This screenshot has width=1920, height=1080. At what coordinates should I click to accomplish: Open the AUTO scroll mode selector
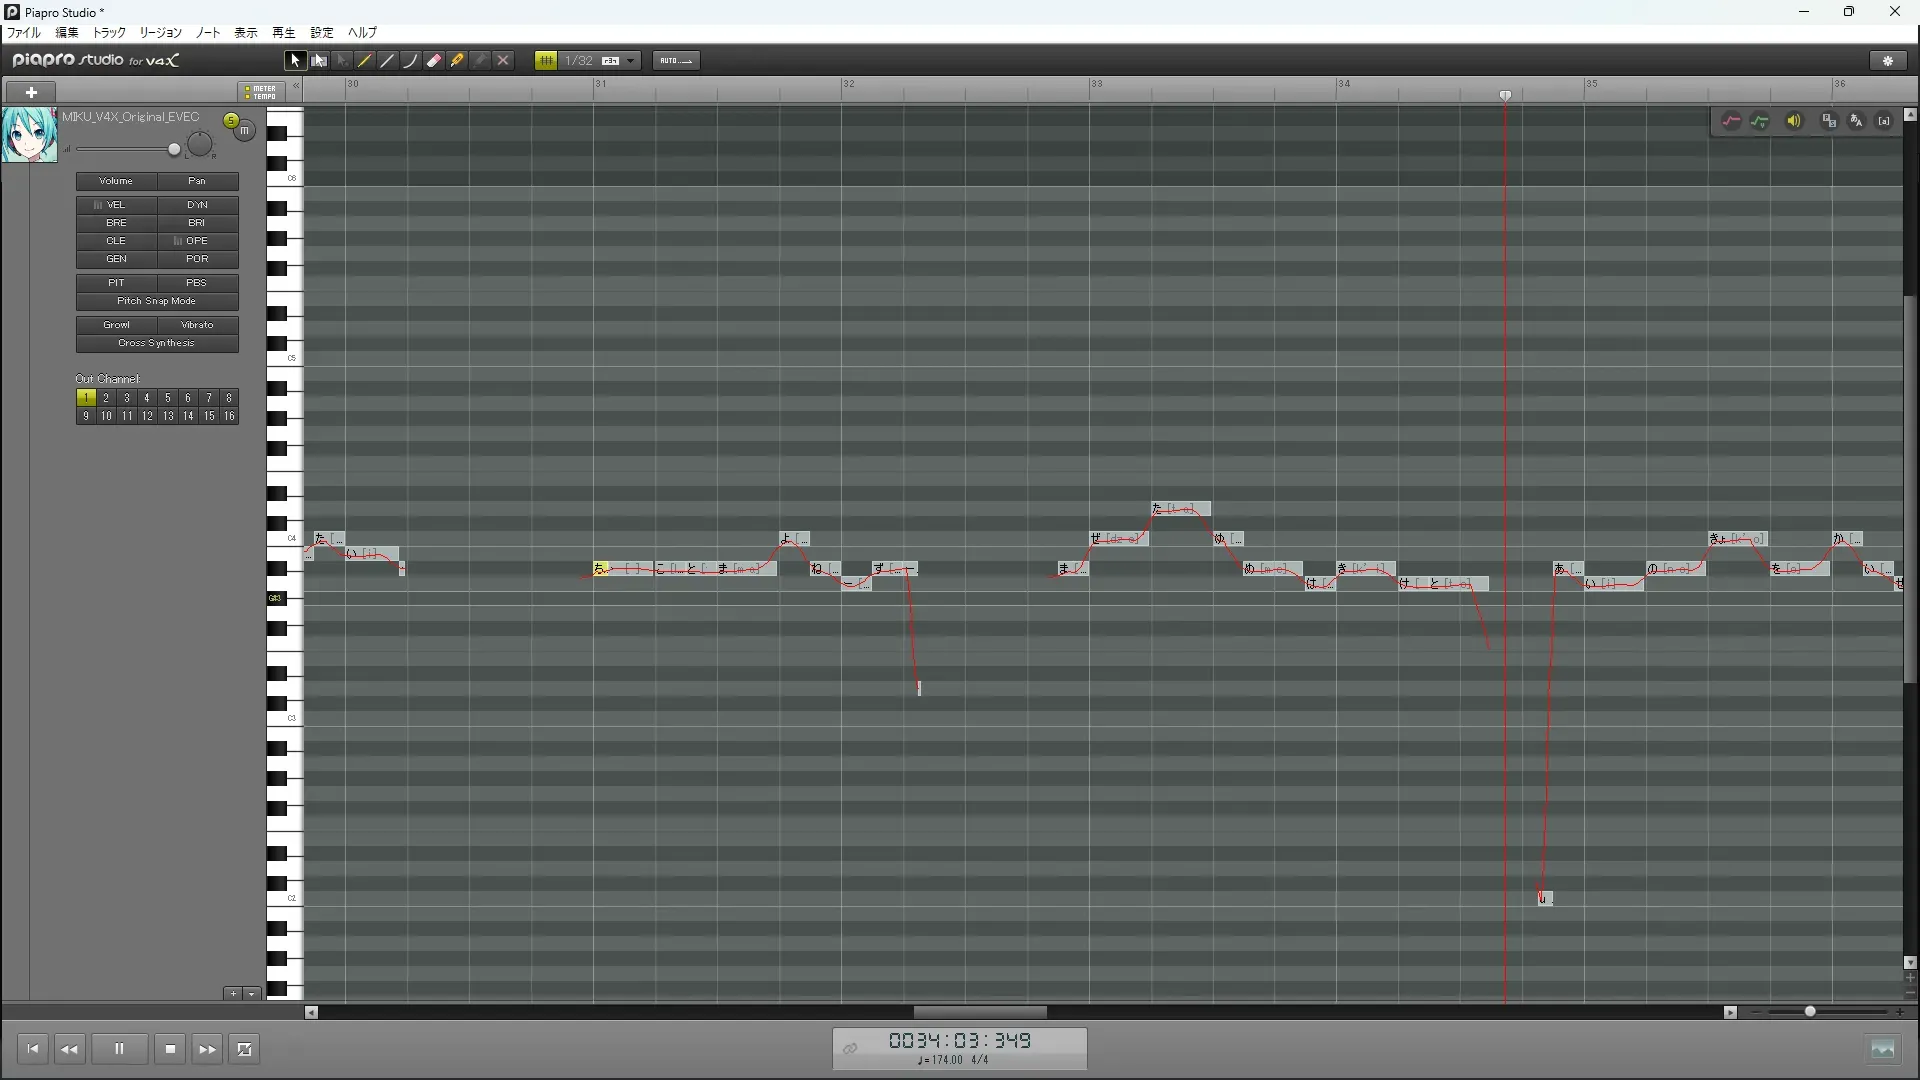(676, 61)
